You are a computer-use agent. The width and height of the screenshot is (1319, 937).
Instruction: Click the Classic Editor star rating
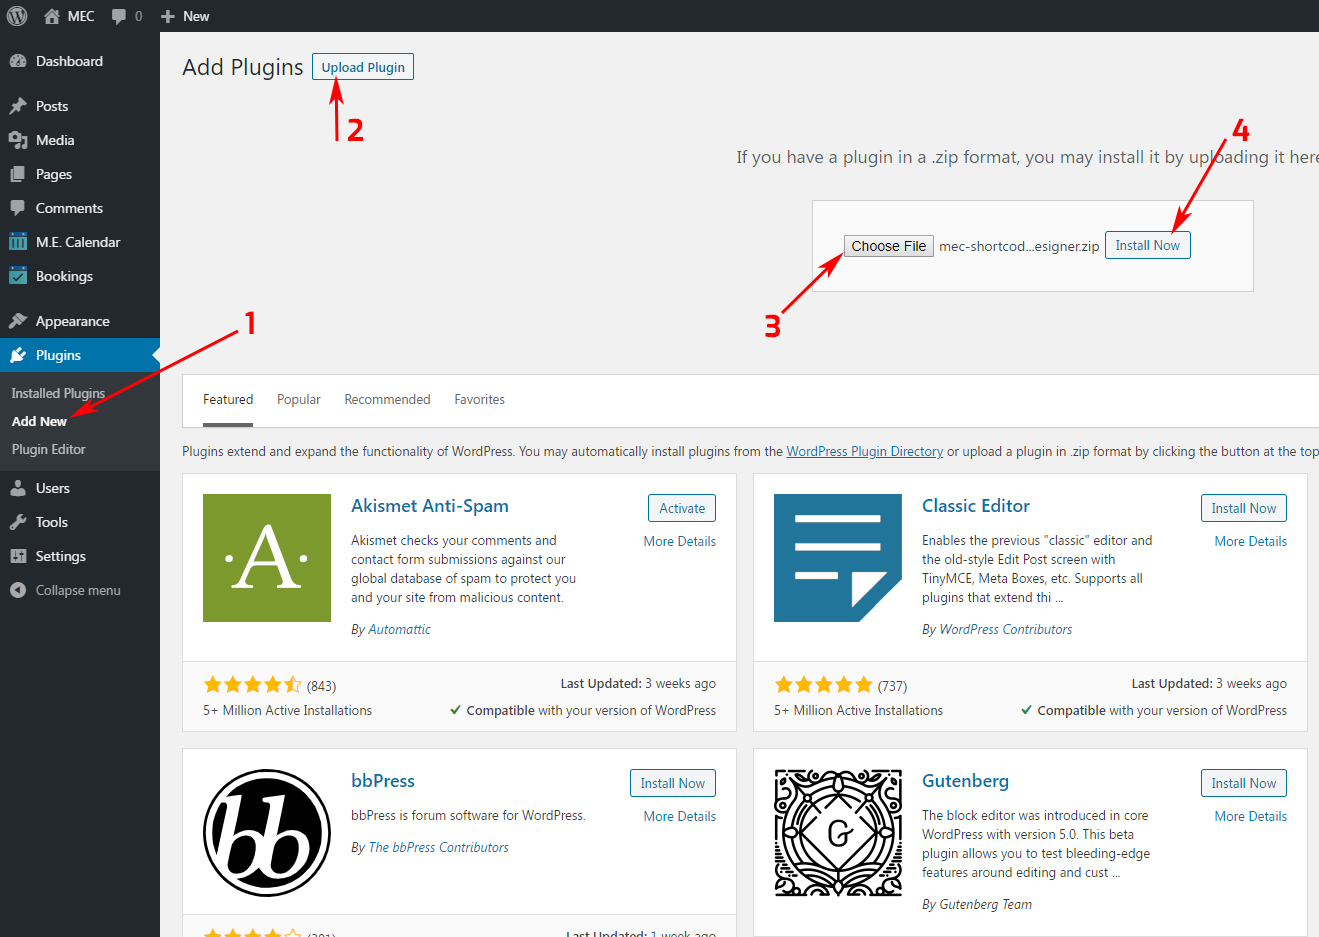[823, 685]
